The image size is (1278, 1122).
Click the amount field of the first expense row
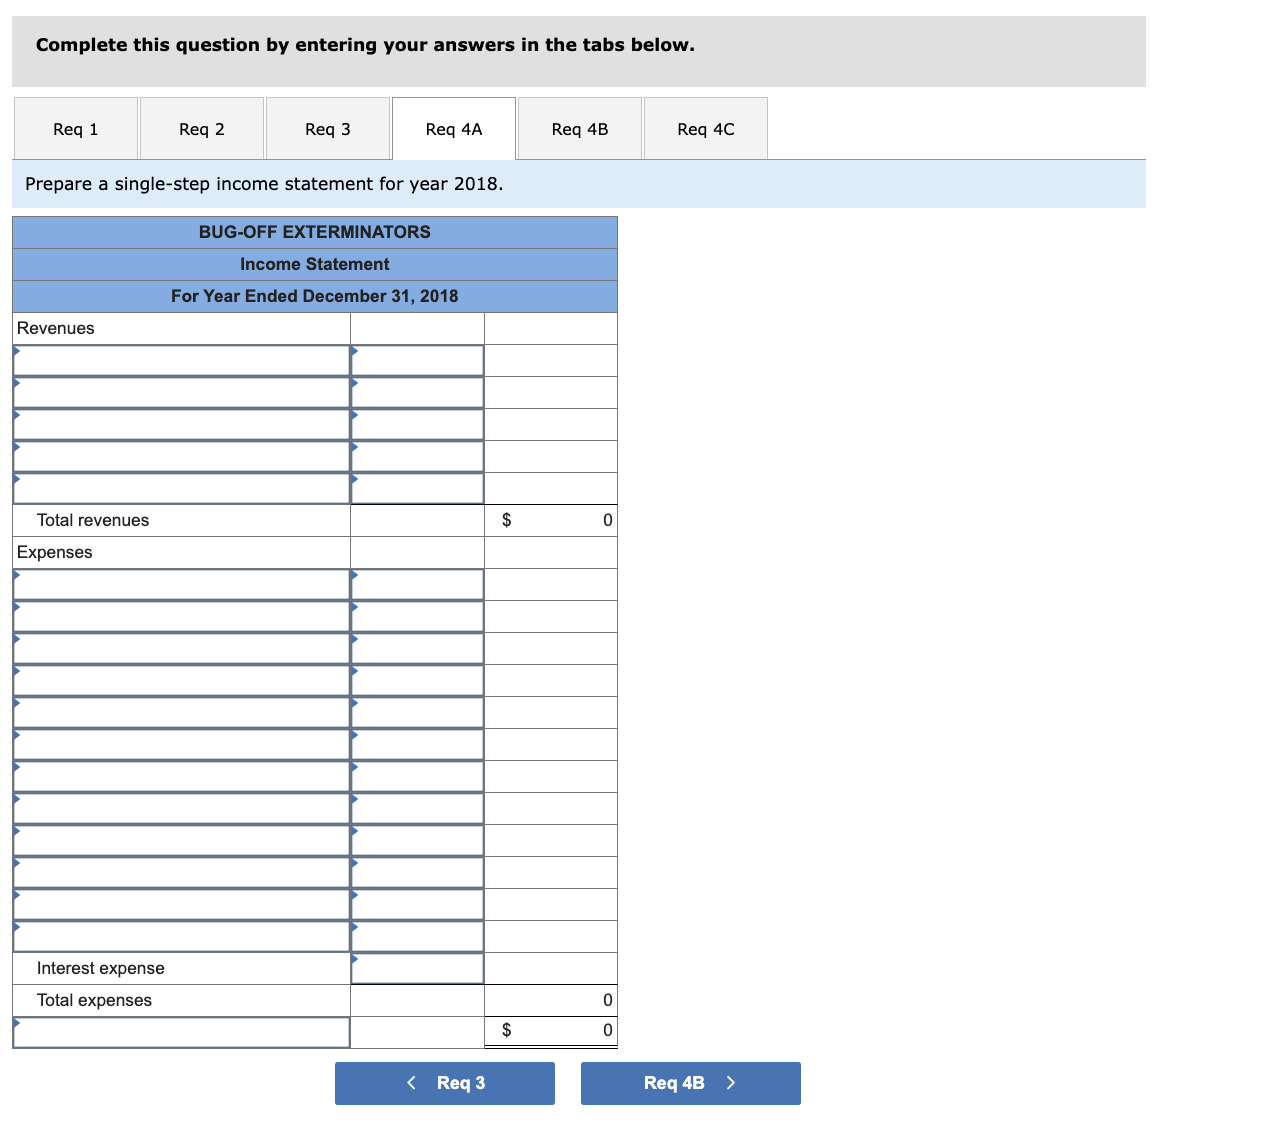[x=418, y=584]
